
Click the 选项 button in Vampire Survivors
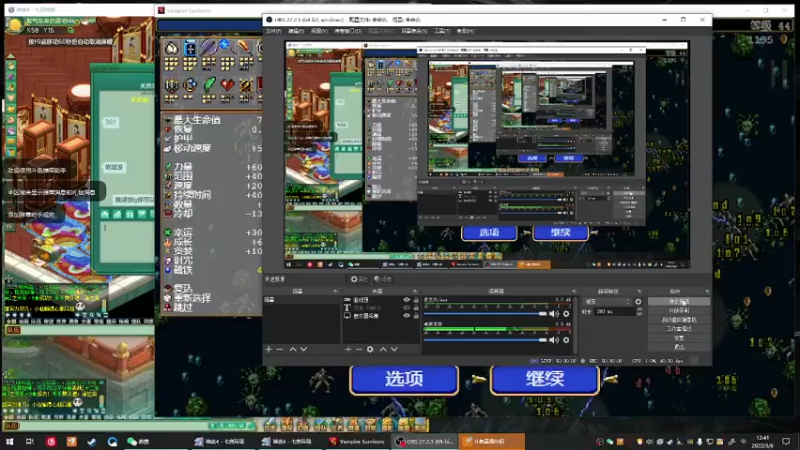(404, 379)
